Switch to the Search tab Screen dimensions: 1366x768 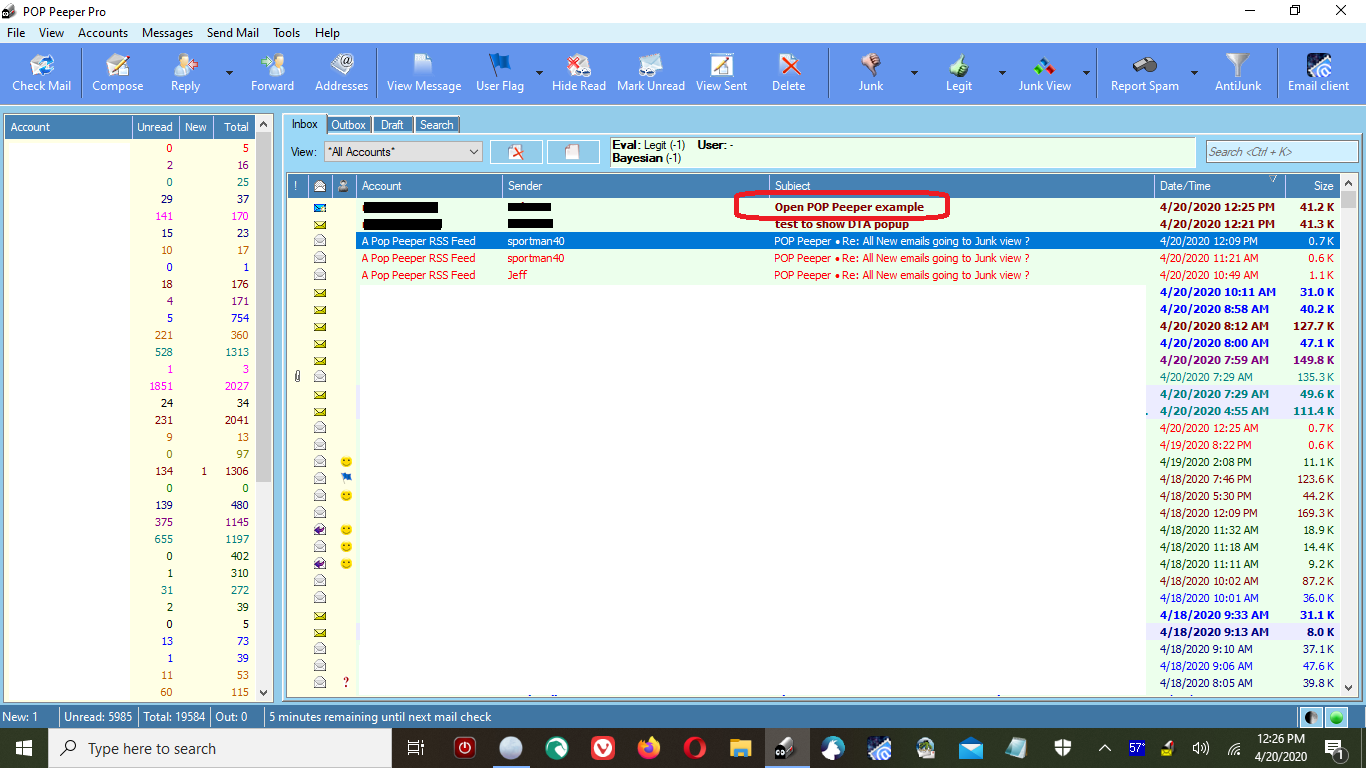coord(436,125)
